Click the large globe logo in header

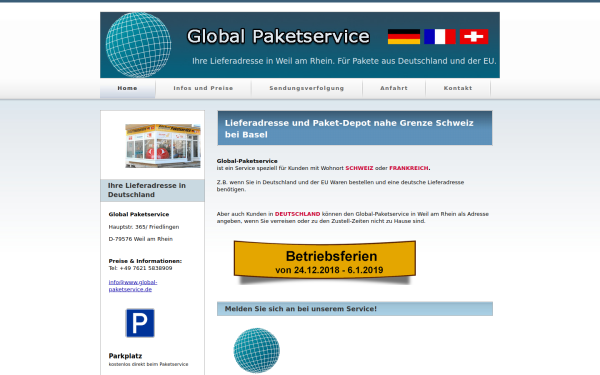point(139,45)
